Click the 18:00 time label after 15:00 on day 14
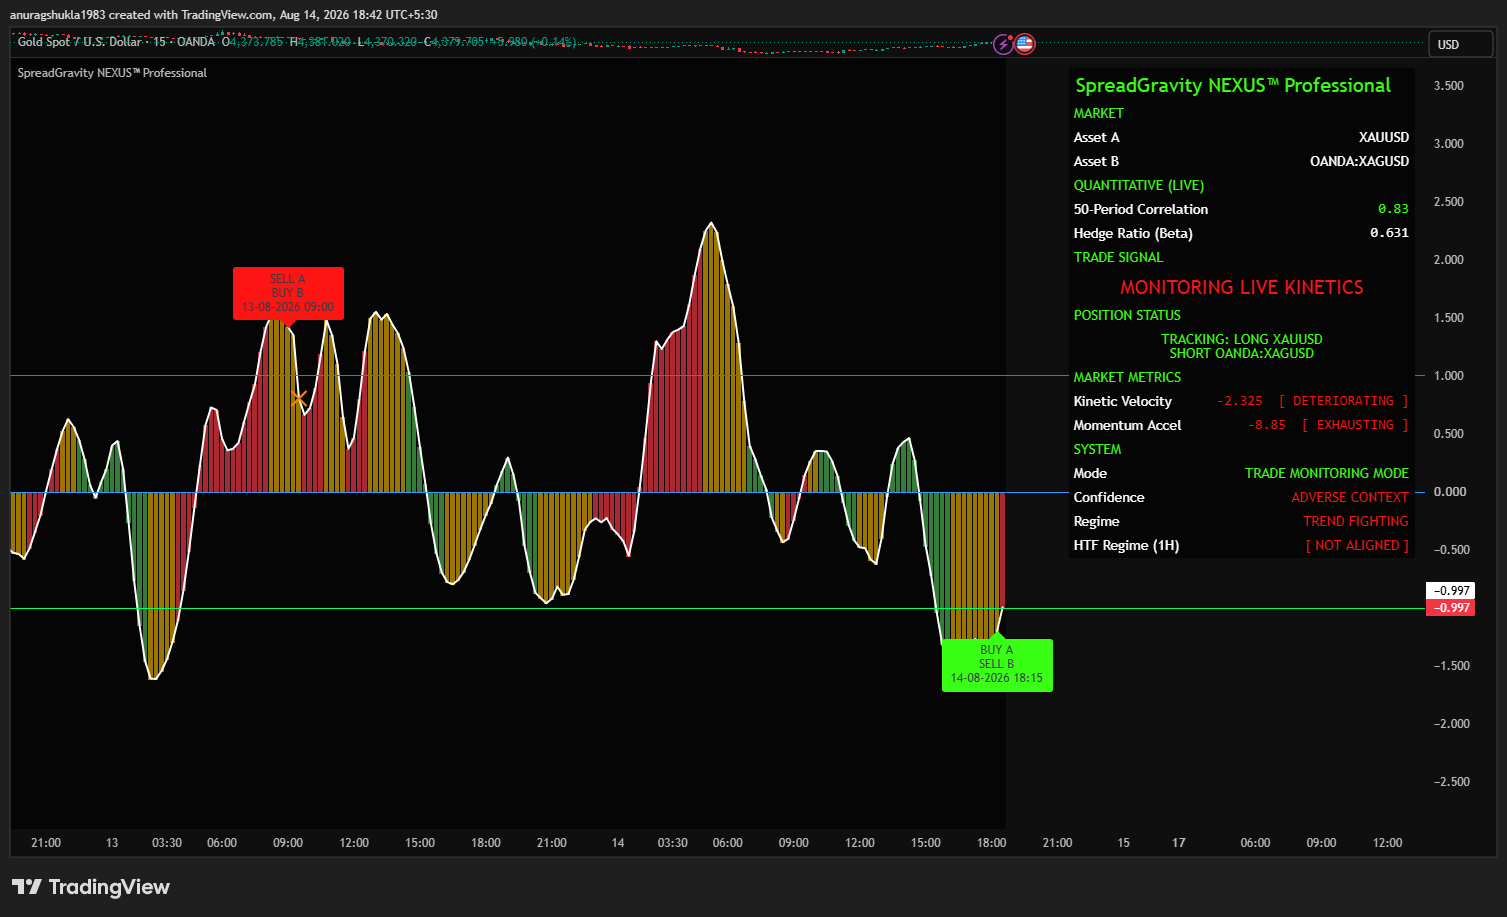The width and height of the screenshot is (1507, 917). (992, 843)
